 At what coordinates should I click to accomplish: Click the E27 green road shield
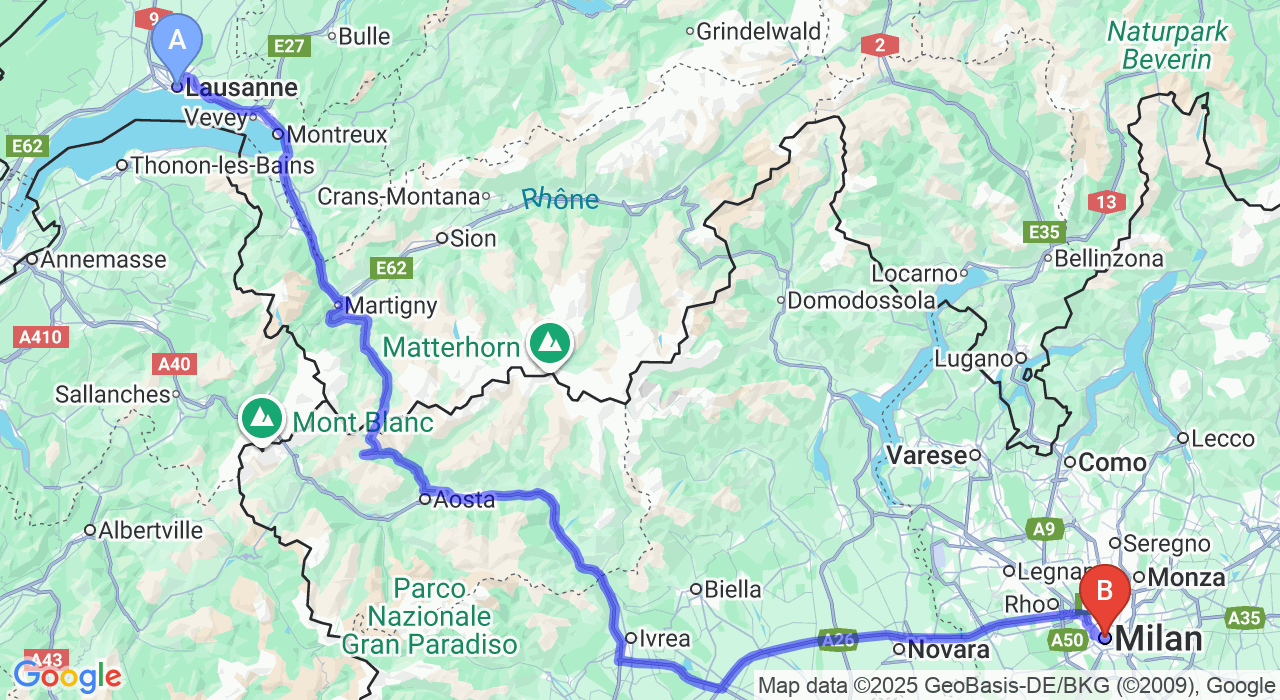coord(288,46)
